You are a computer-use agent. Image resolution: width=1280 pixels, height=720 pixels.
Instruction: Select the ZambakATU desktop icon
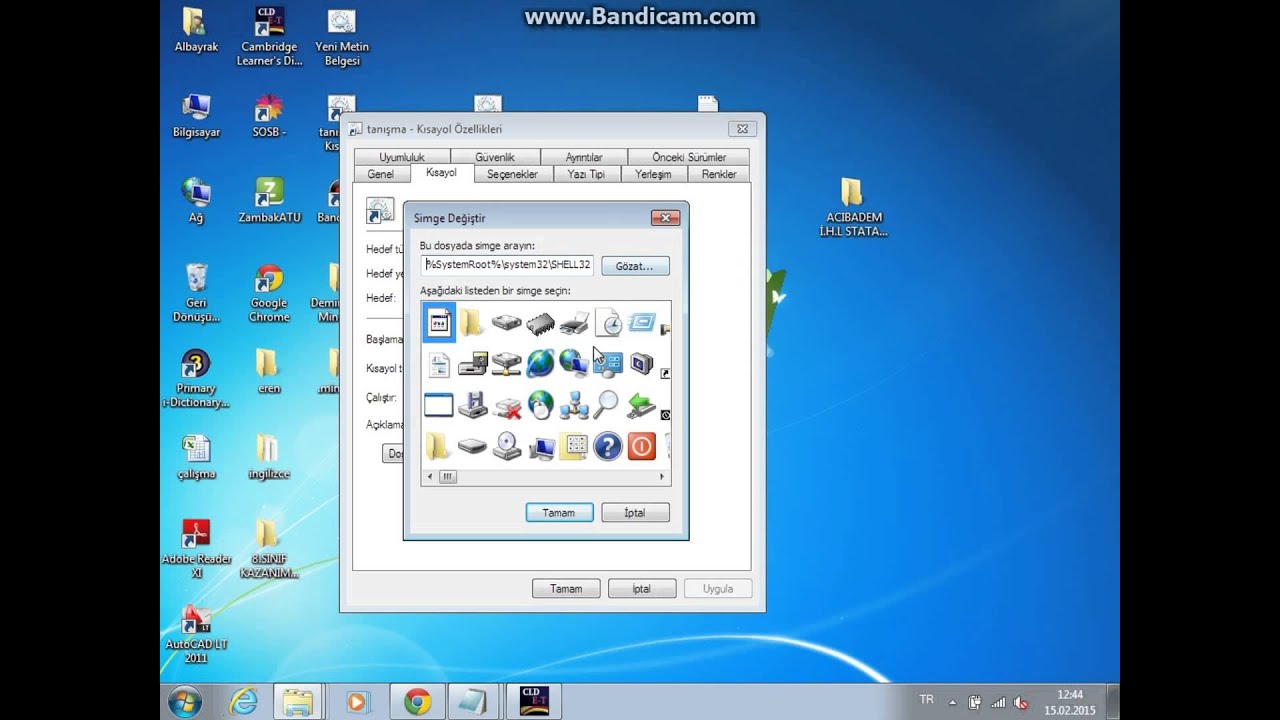point(269,201)
